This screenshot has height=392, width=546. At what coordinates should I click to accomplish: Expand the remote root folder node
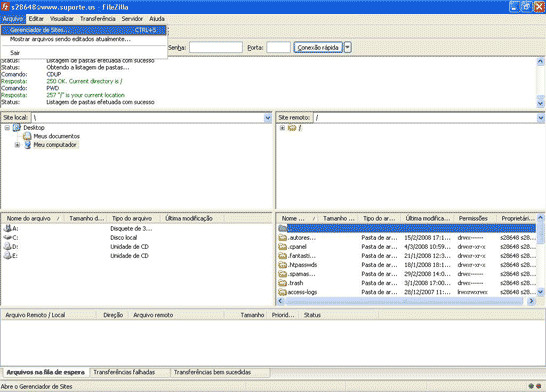click(282, 128)
